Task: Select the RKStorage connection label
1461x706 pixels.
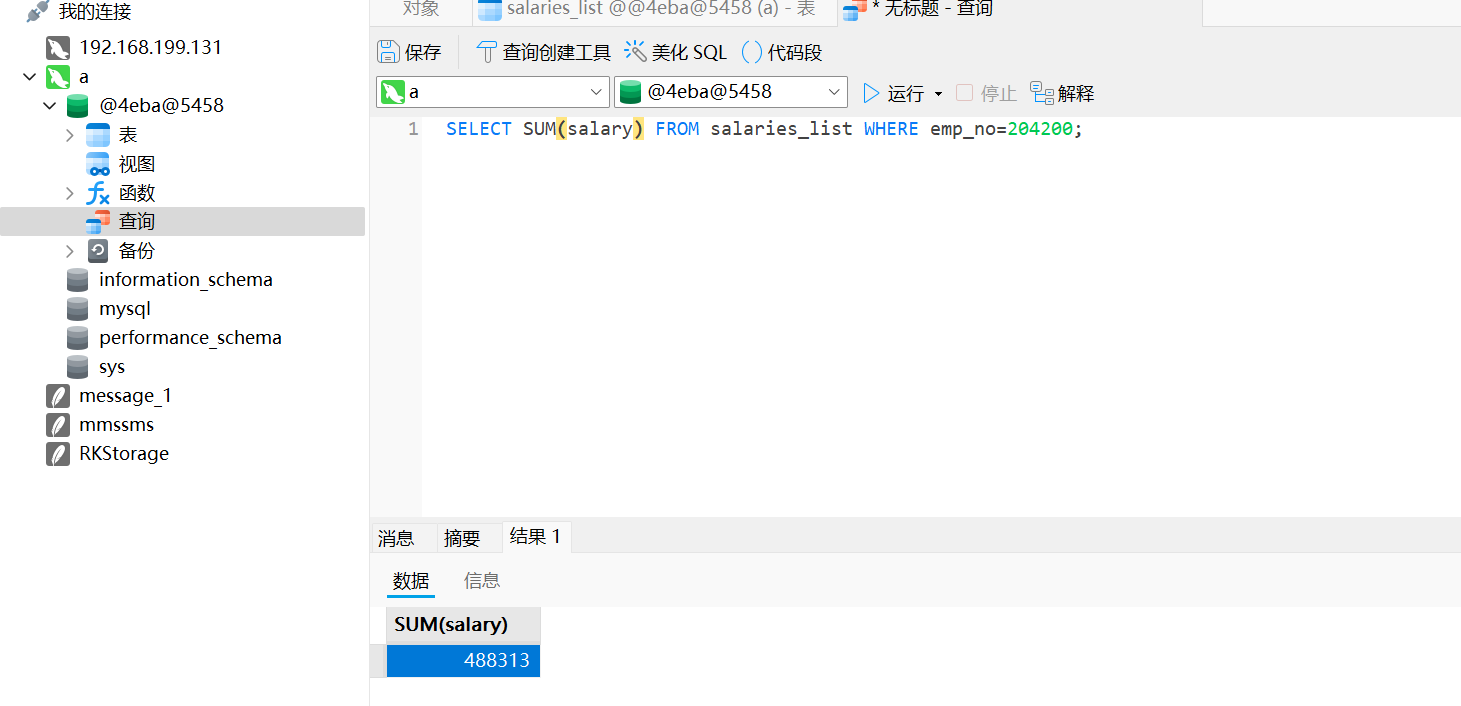Action: (124, 454)
